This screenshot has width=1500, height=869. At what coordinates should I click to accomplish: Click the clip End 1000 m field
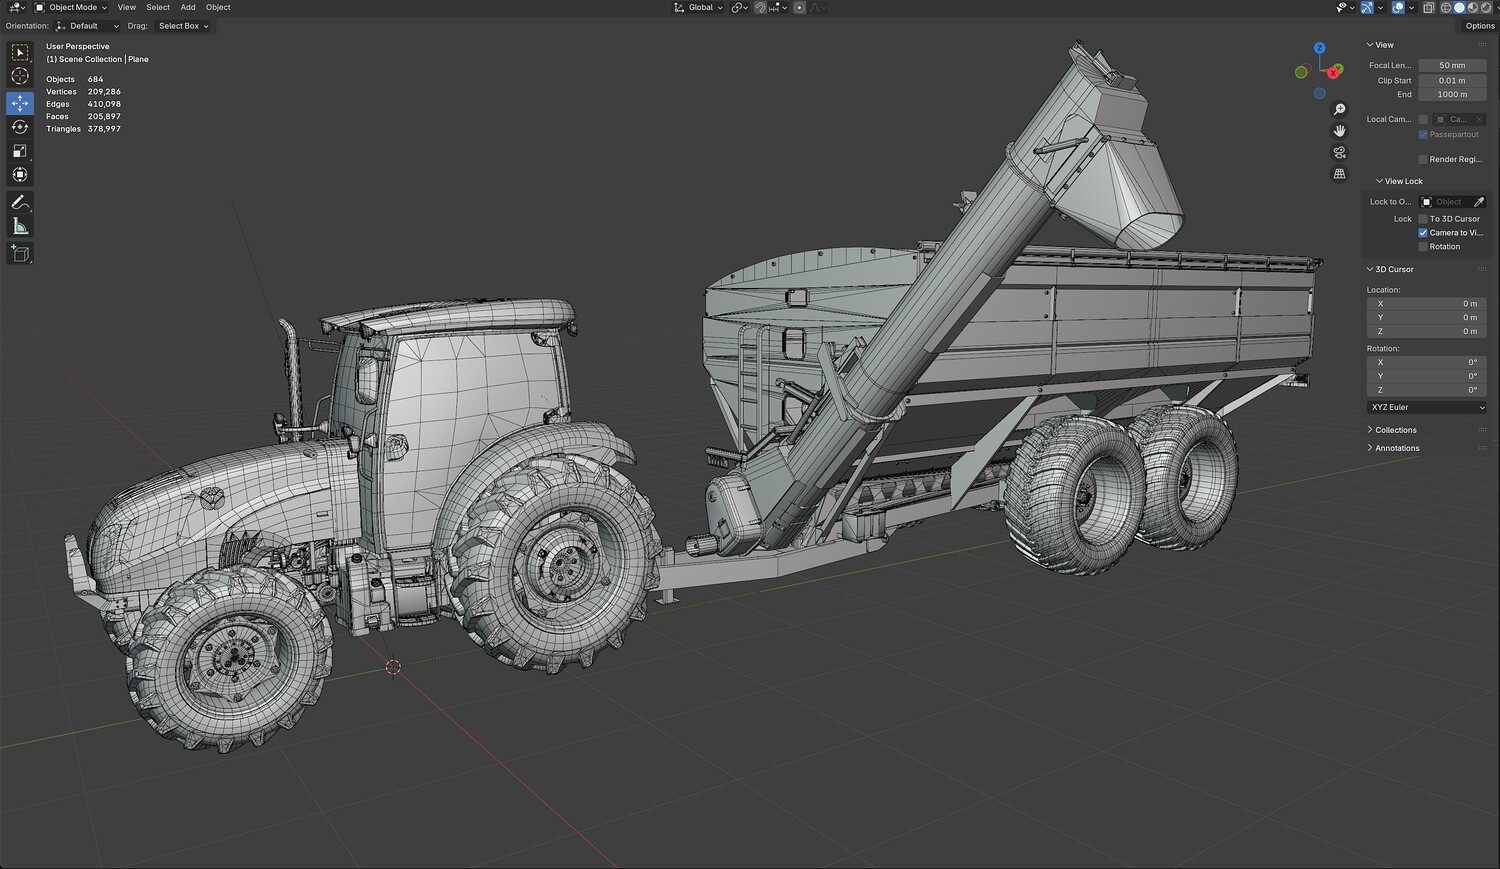1452,94
